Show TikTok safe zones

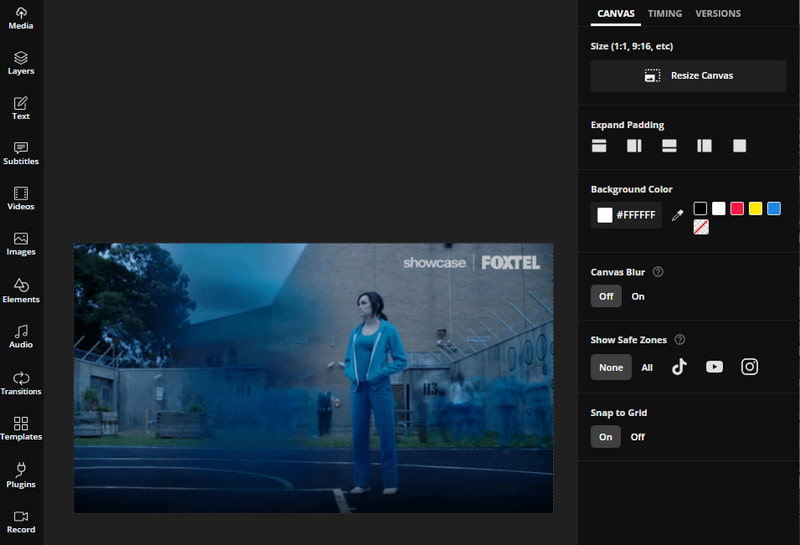pyautogui.click(x=679, y=367)
